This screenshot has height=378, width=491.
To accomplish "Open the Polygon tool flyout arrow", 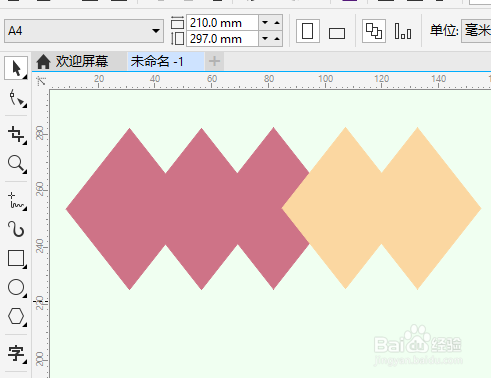I will [x=25, y=325].
